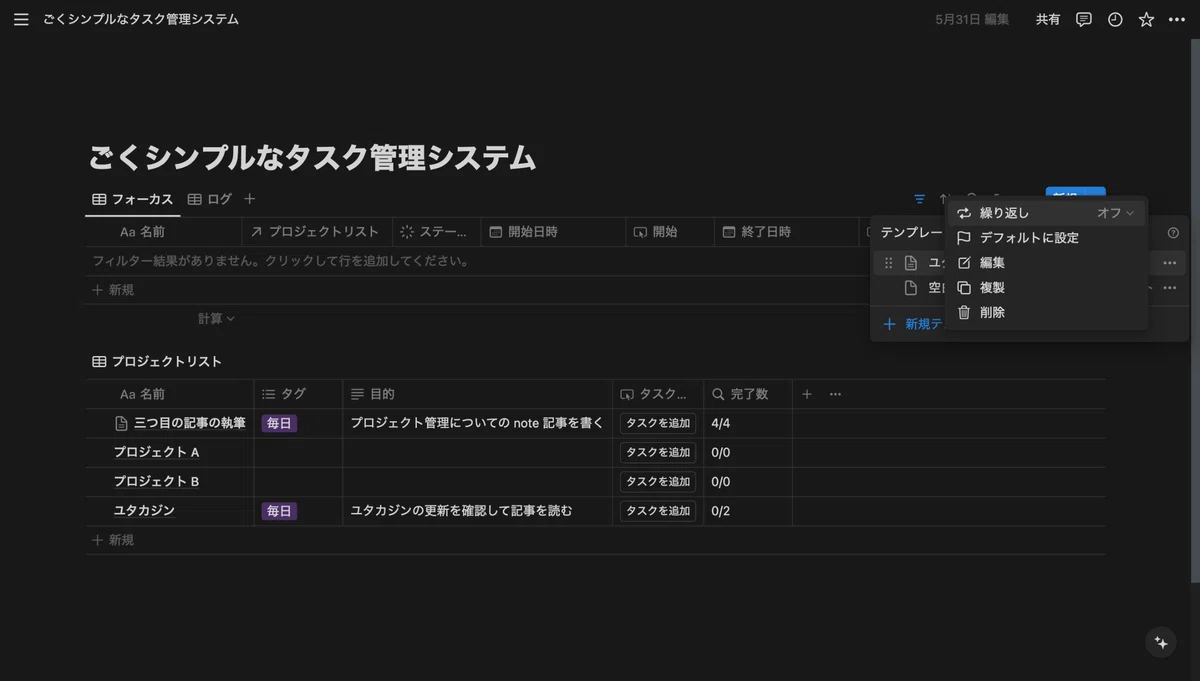Click the プロジェクトリスト database table icon

coord(99,361)
